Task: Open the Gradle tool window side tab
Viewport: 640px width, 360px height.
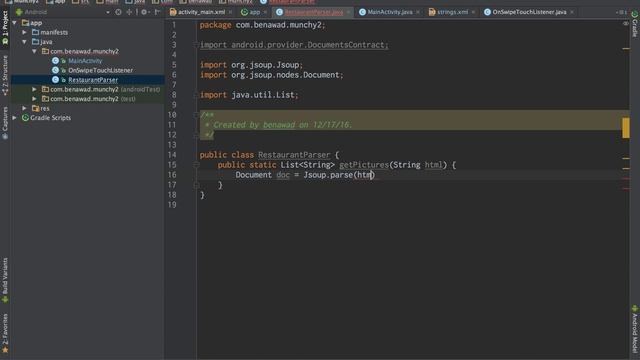Action: pyautogui.click(x=635, y=24)
